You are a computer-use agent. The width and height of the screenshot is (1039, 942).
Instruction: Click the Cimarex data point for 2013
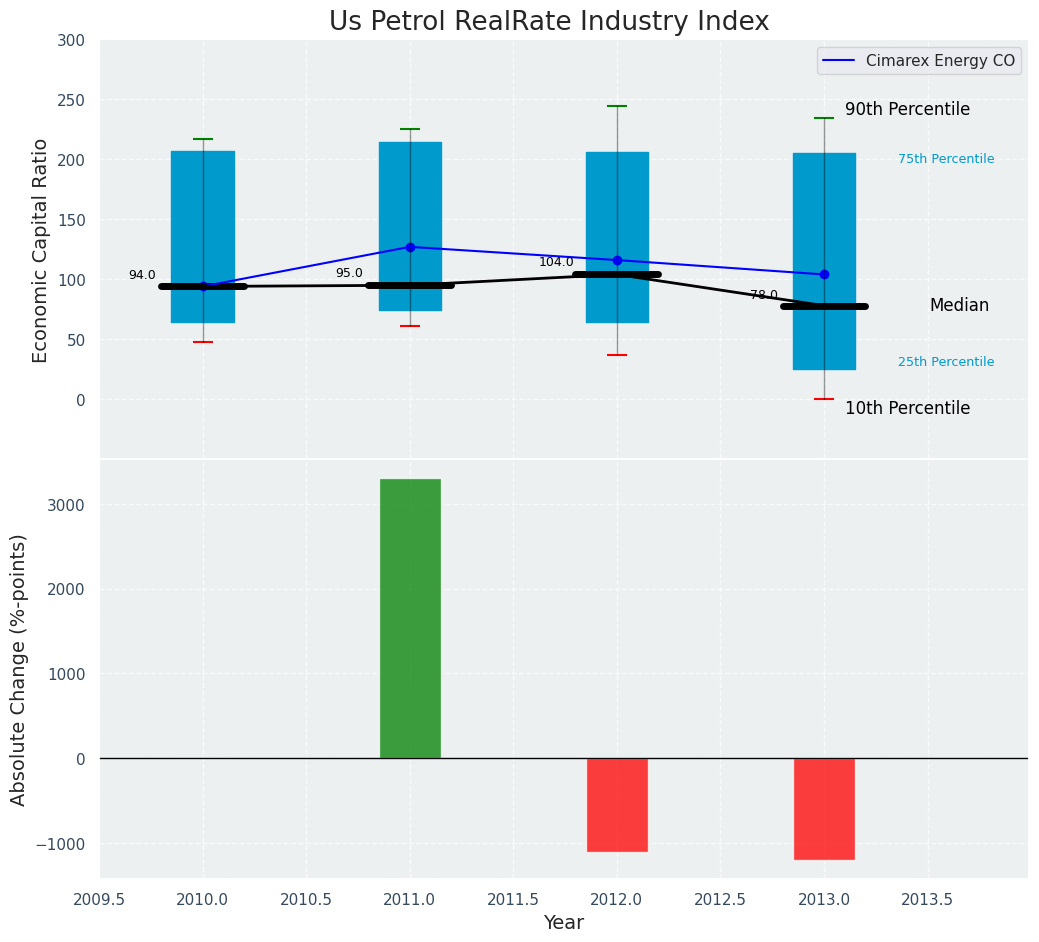pyautogui.click(x=824, y=274)
